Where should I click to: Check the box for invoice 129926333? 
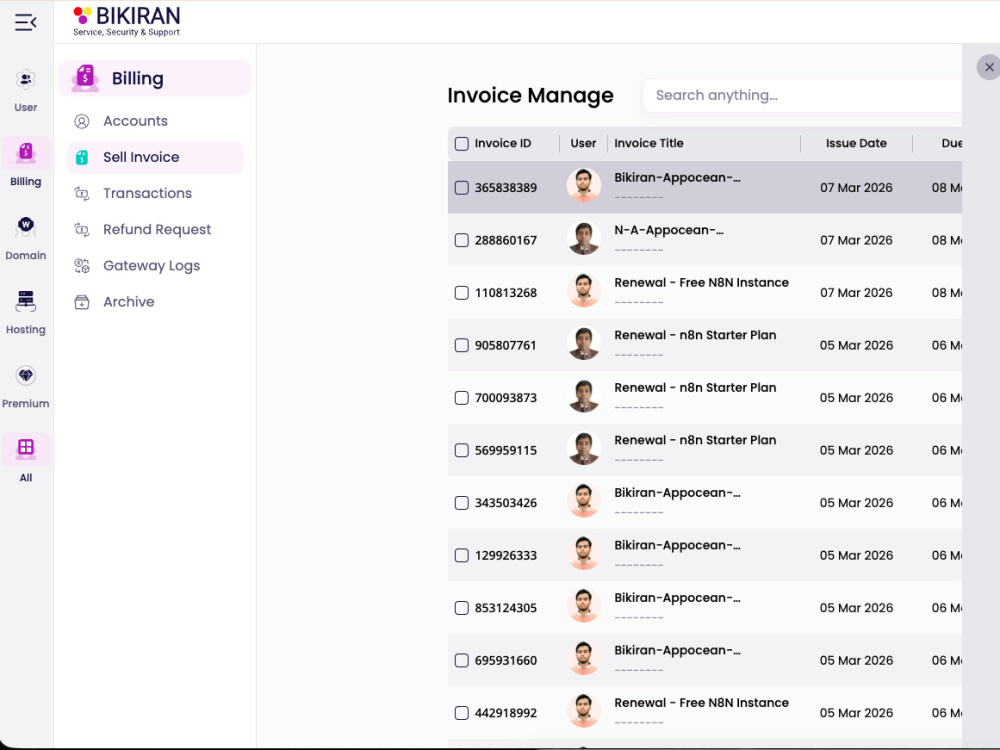click(462, 555)
